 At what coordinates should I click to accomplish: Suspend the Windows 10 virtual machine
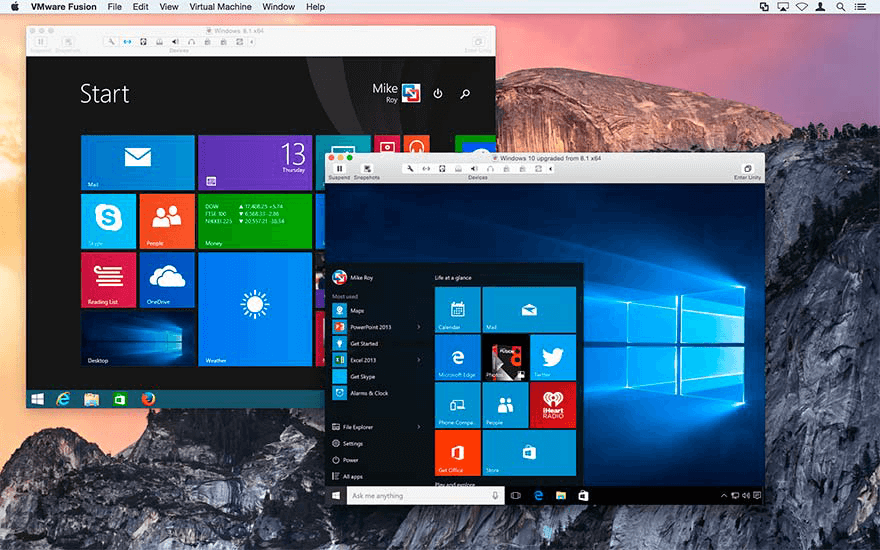click(339, 169)
